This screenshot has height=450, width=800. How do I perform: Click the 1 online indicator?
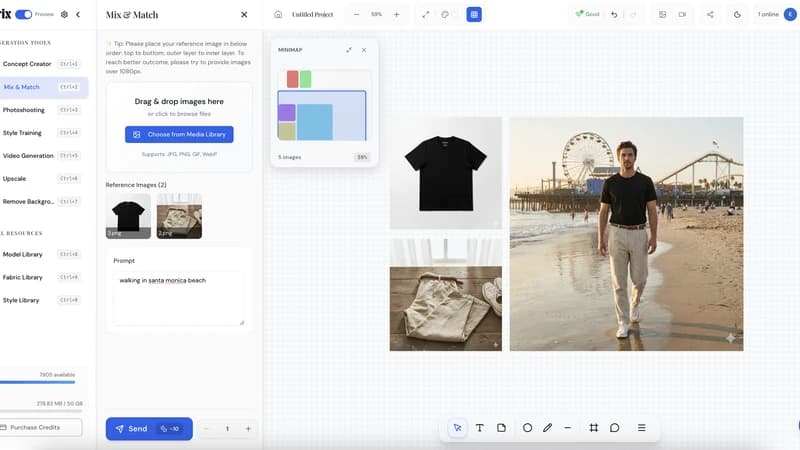[768, 14]
